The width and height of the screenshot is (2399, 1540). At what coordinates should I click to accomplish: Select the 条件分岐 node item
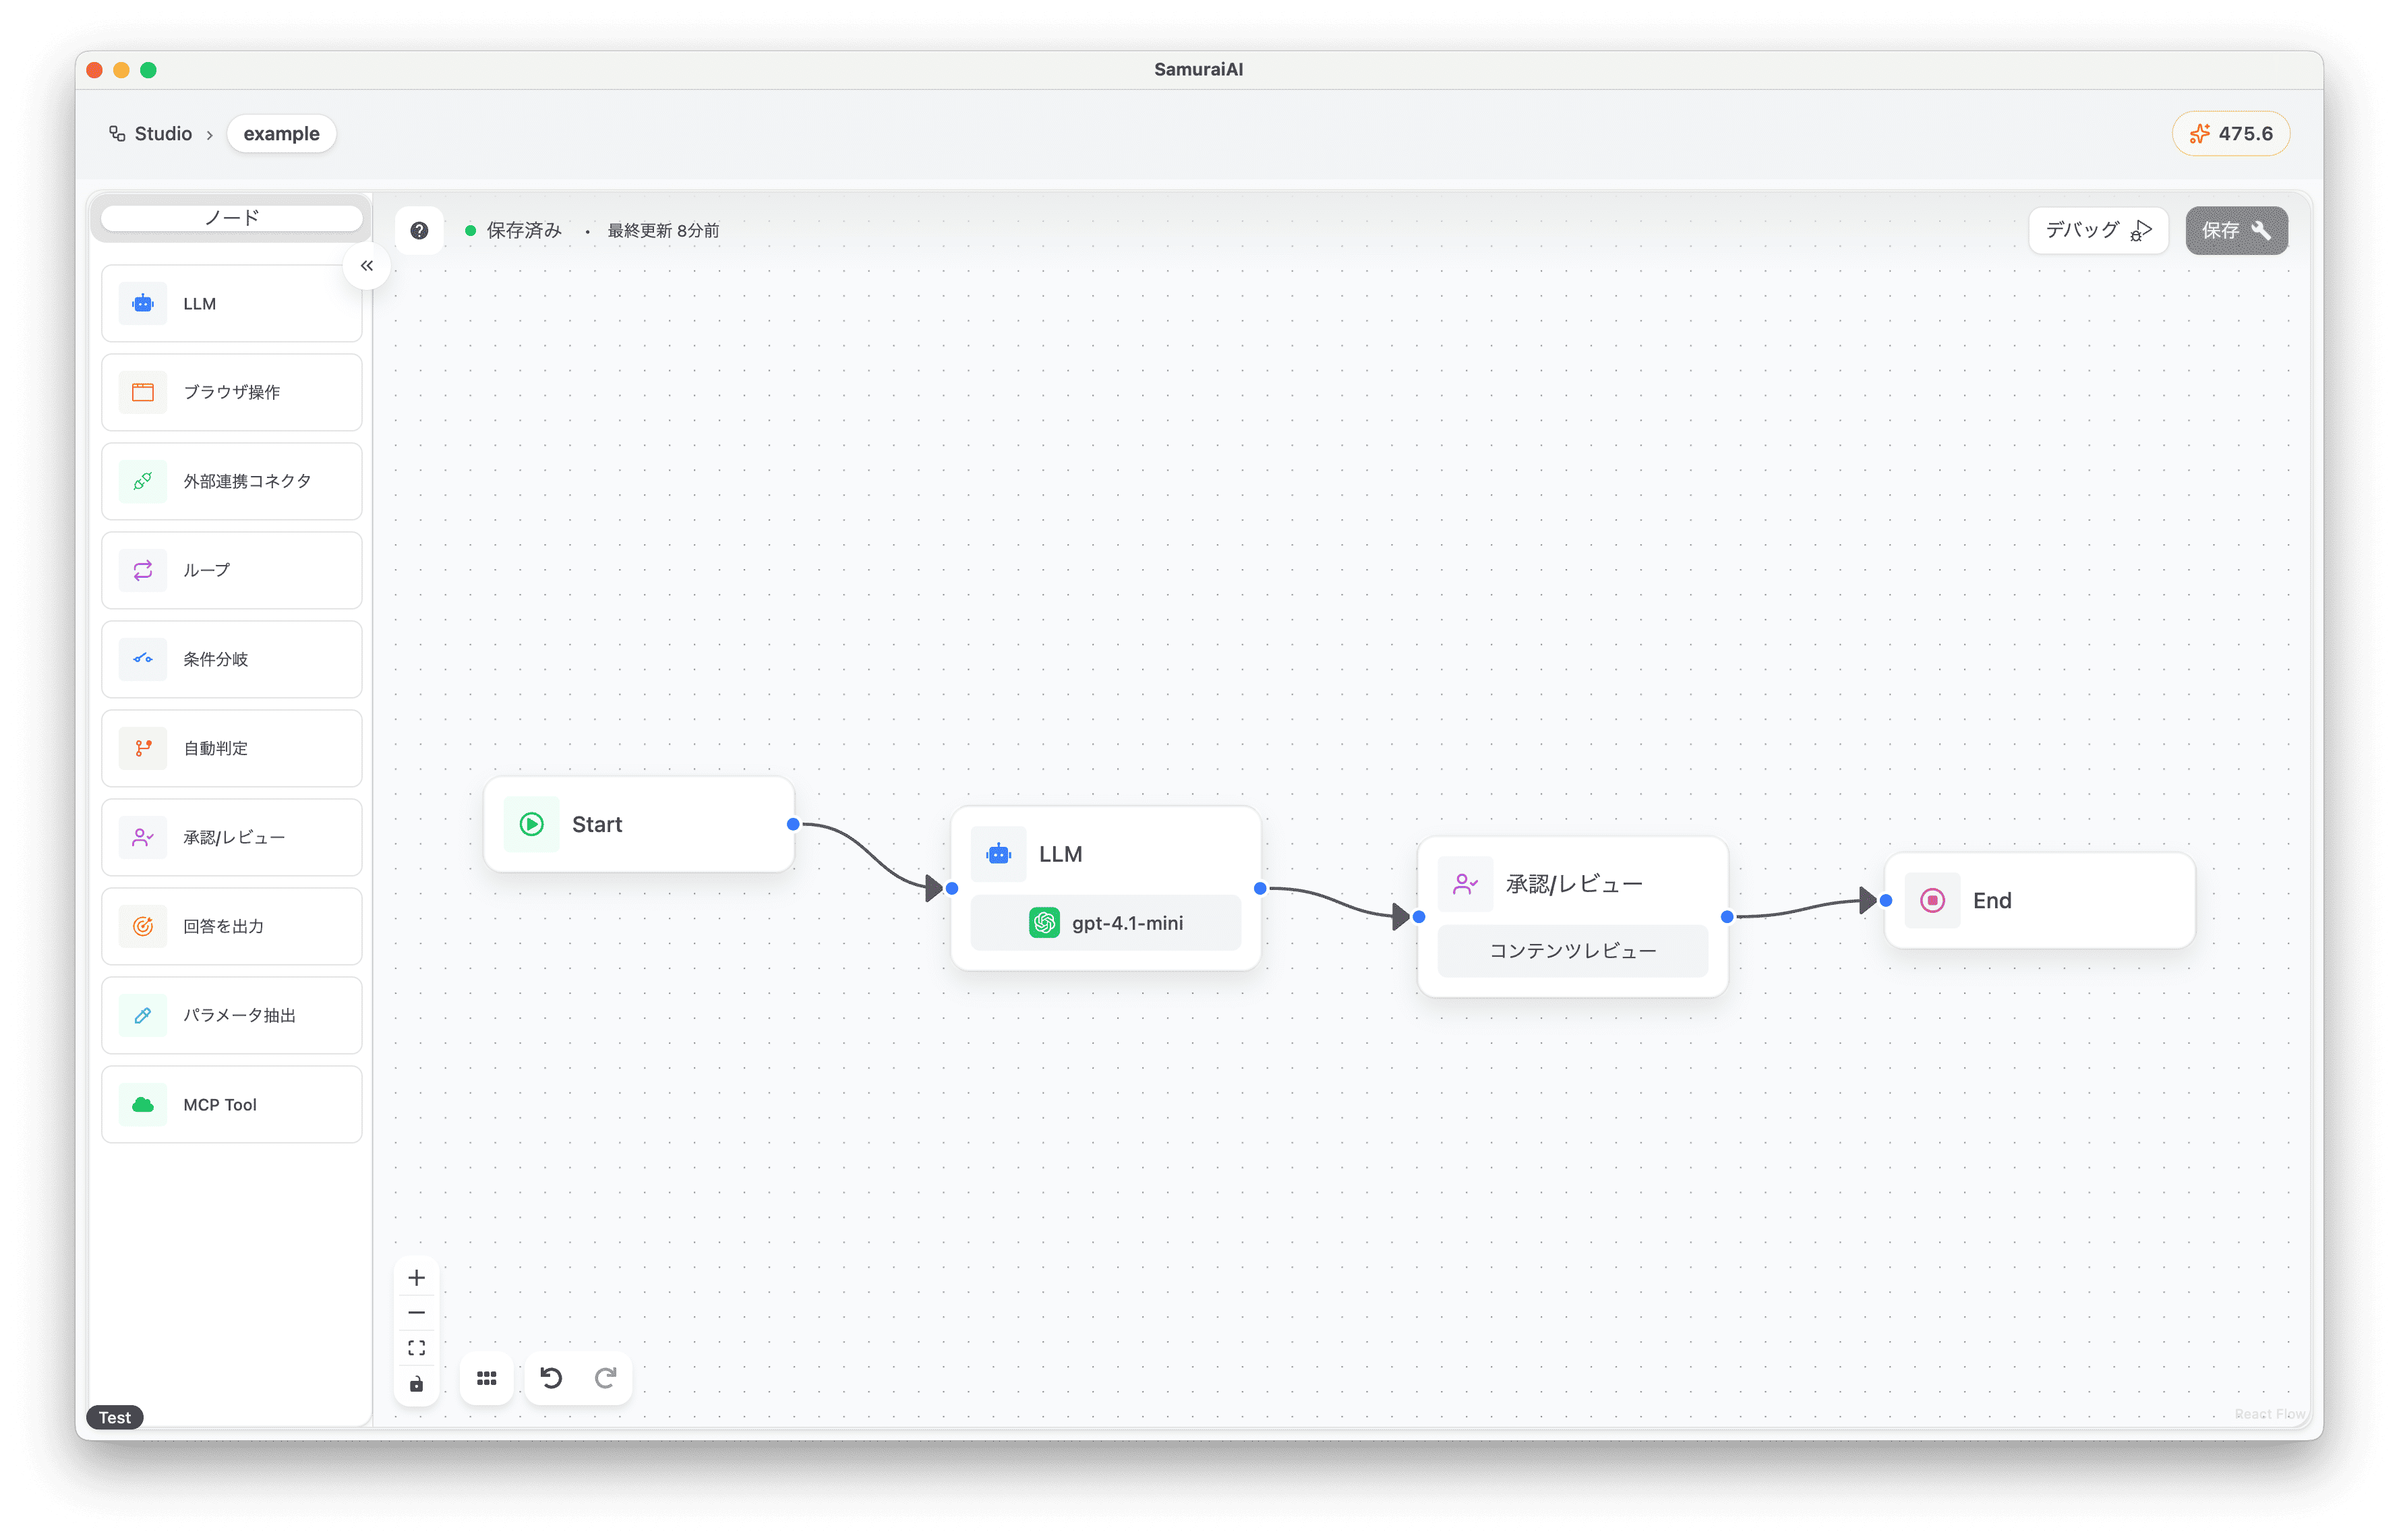tap(231, 659)
